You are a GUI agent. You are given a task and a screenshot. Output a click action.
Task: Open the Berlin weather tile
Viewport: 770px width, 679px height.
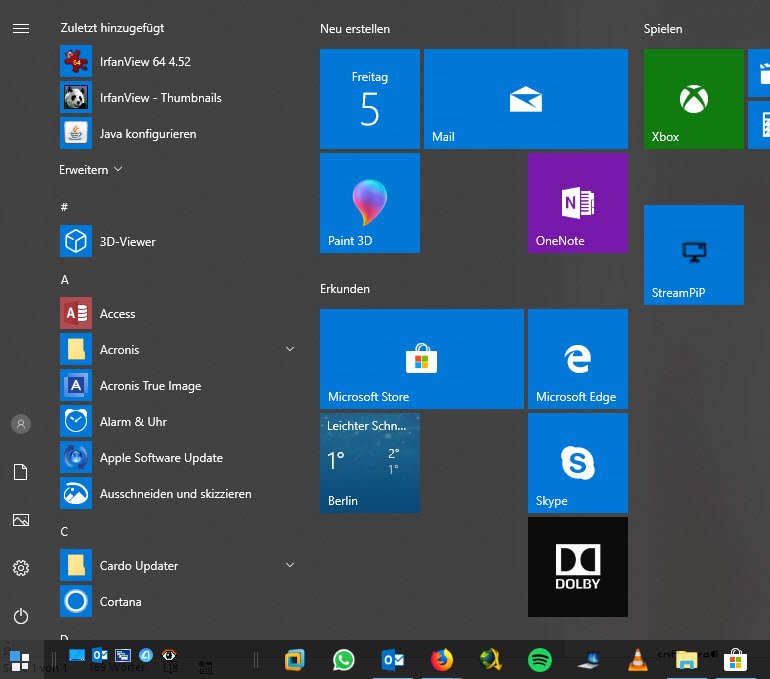point(369,463)
